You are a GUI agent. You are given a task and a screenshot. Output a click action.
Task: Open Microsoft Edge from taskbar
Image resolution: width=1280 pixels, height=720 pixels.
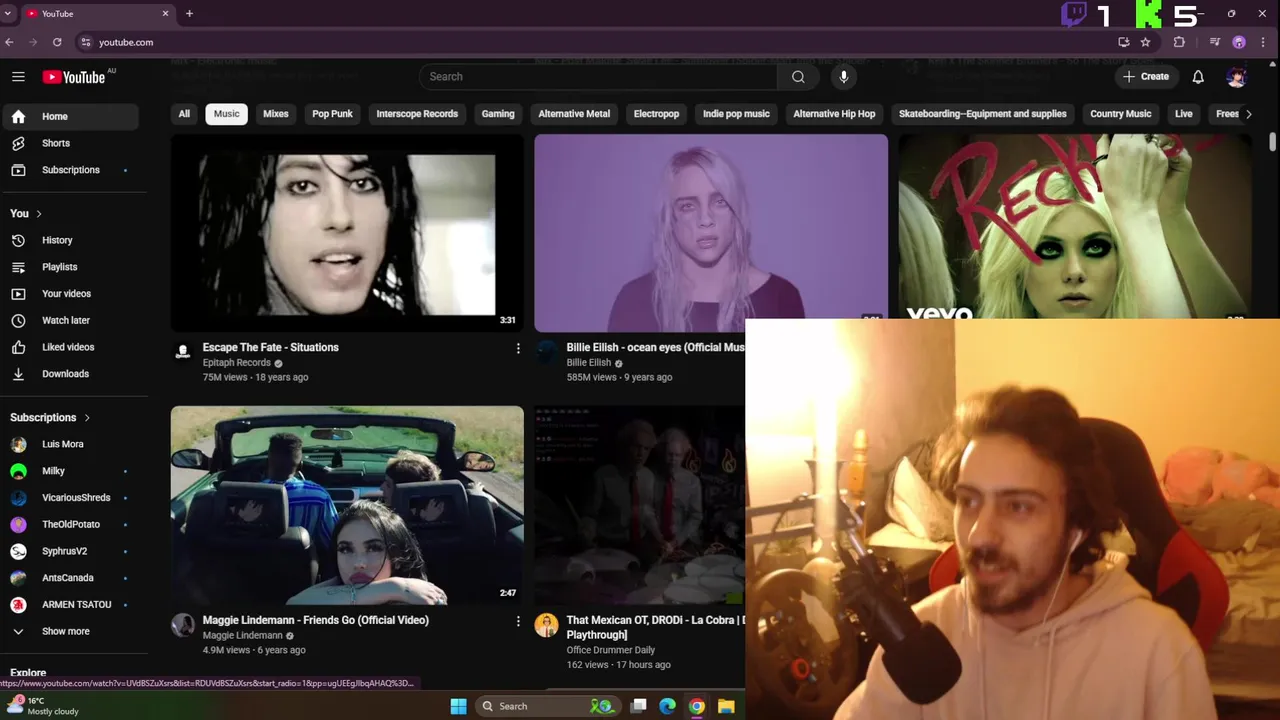(x=667, y=706)
